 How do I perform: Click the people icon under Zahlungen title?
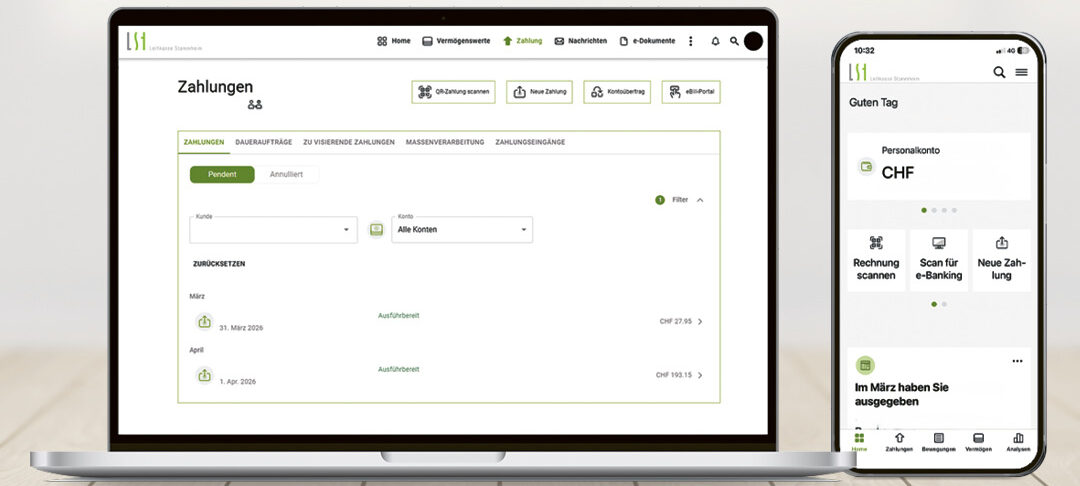255,105
